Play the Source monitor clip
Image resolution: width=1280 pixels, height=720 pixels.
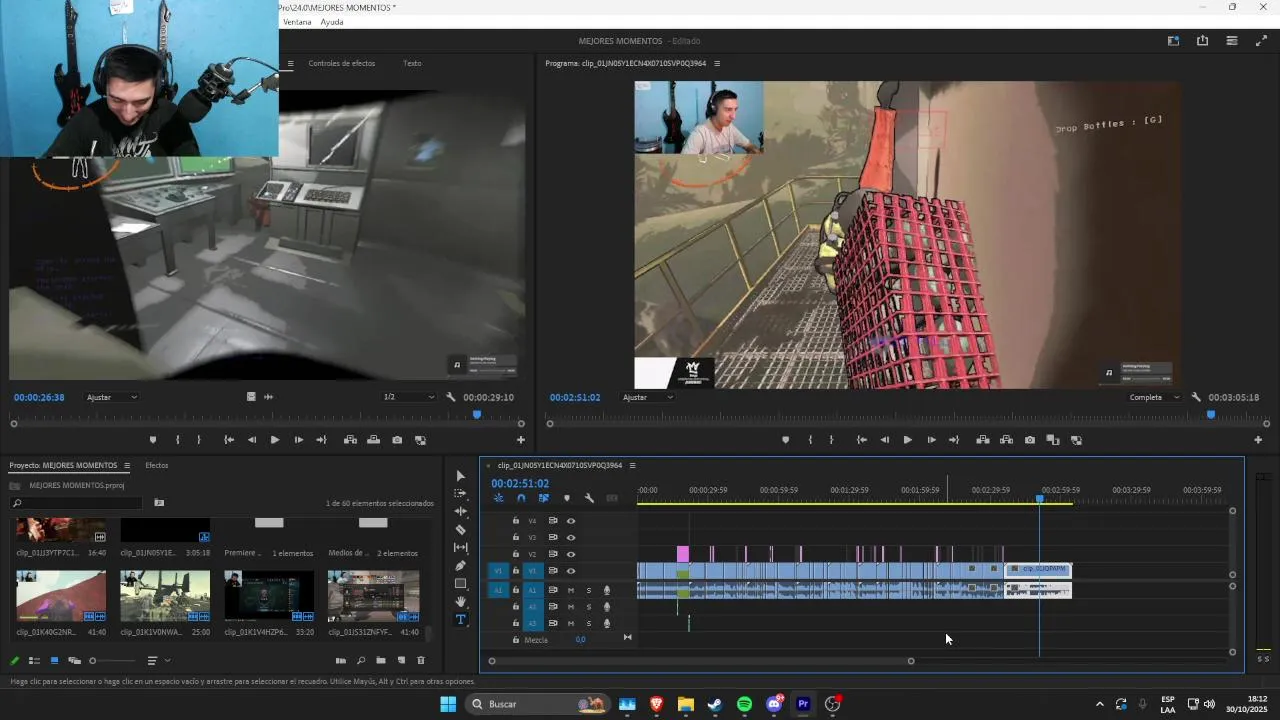(x=275, y=440)
